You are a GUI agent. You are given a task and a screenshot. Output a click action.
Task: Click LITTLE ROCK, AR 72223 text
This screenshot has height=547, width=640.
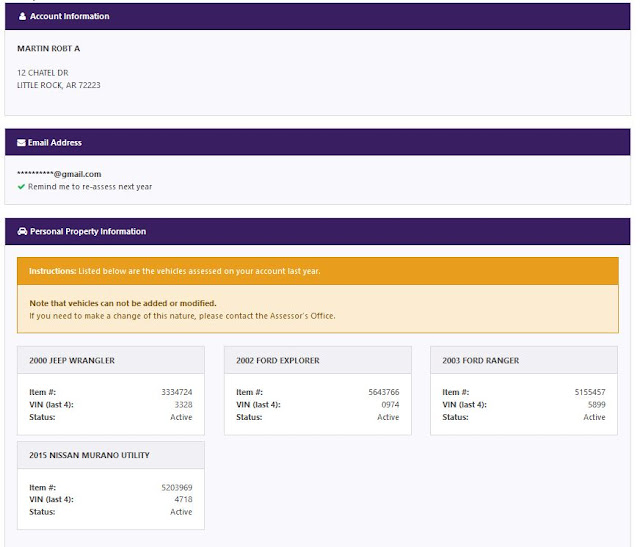tap(59, 85)
